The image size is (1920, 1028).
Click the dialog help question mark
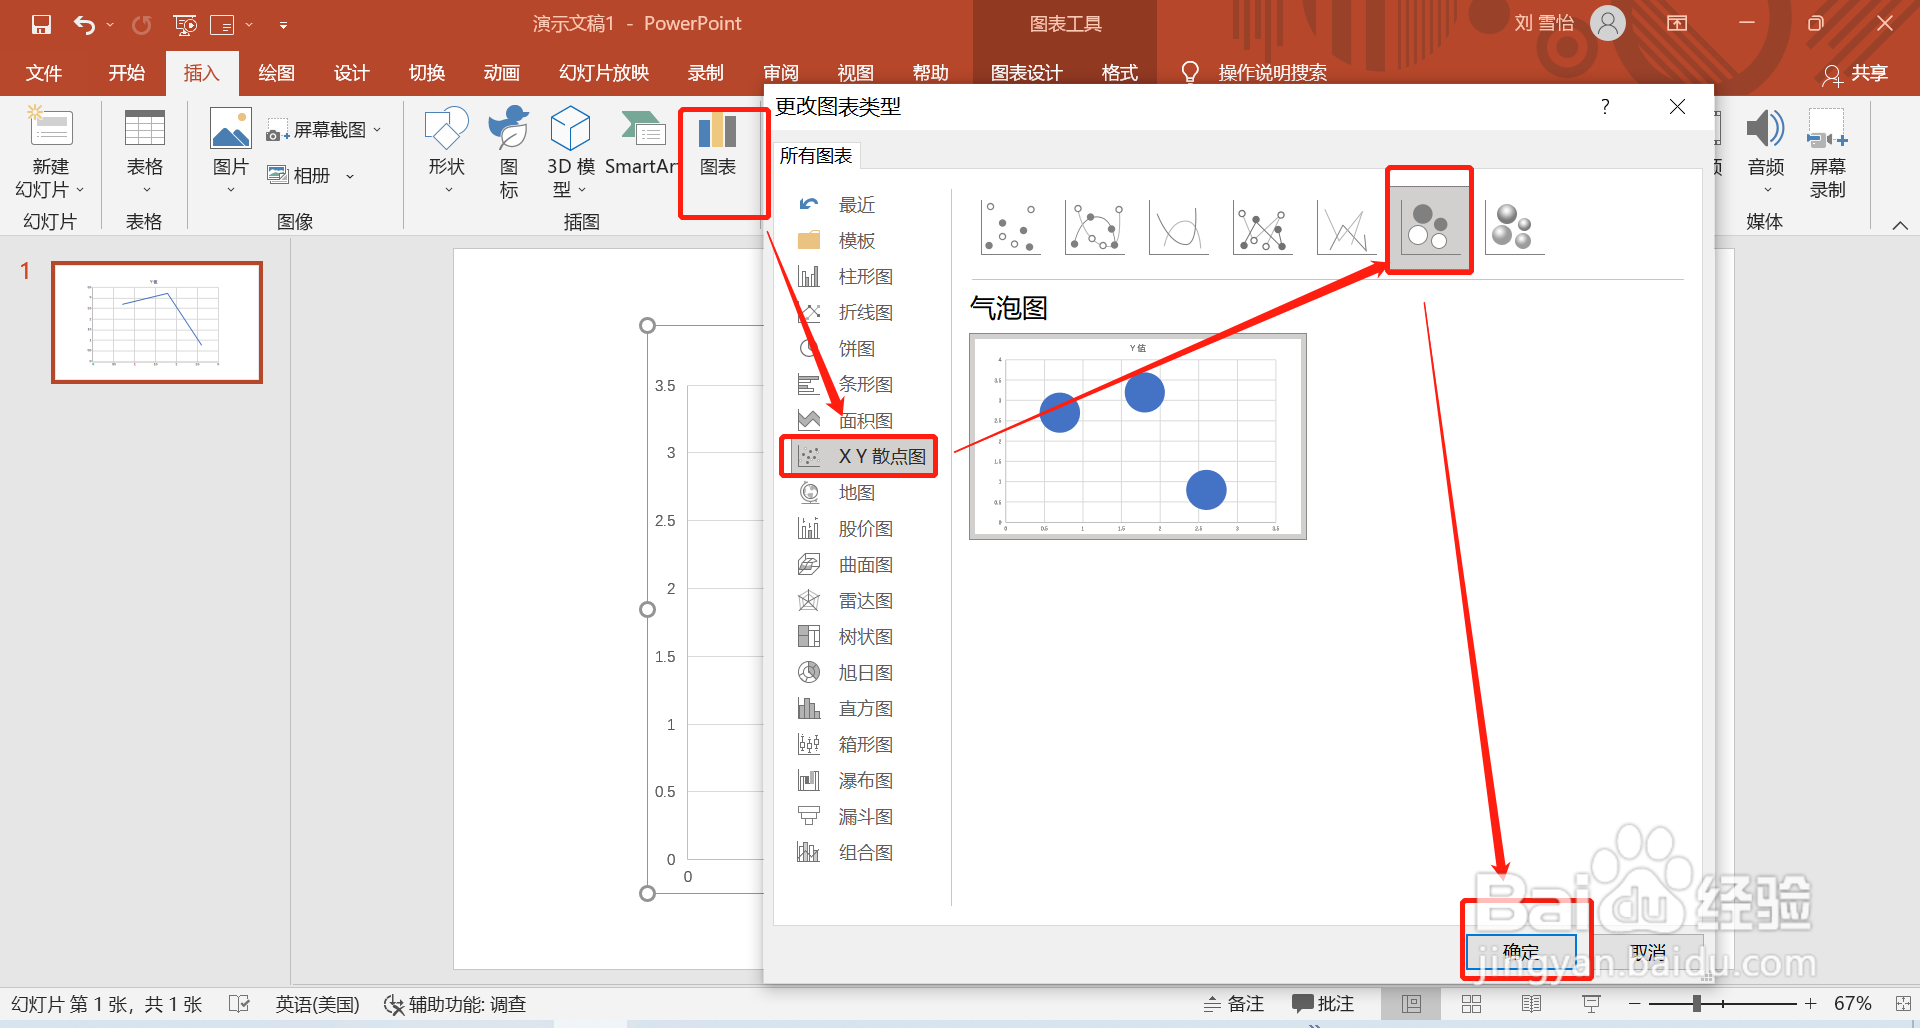[1605, 106]
